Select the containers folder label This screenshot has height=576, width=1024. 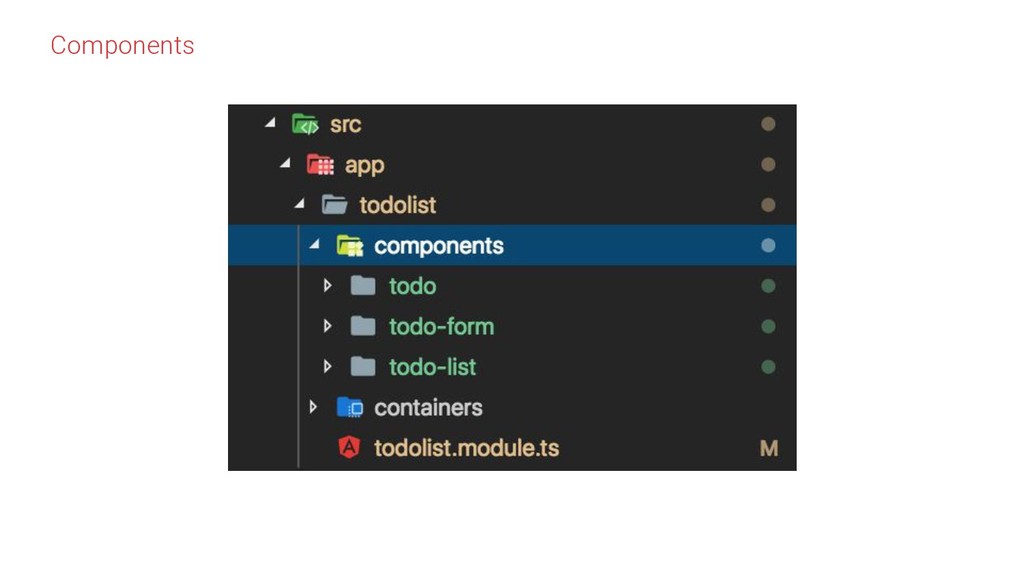tap(428, 407)
